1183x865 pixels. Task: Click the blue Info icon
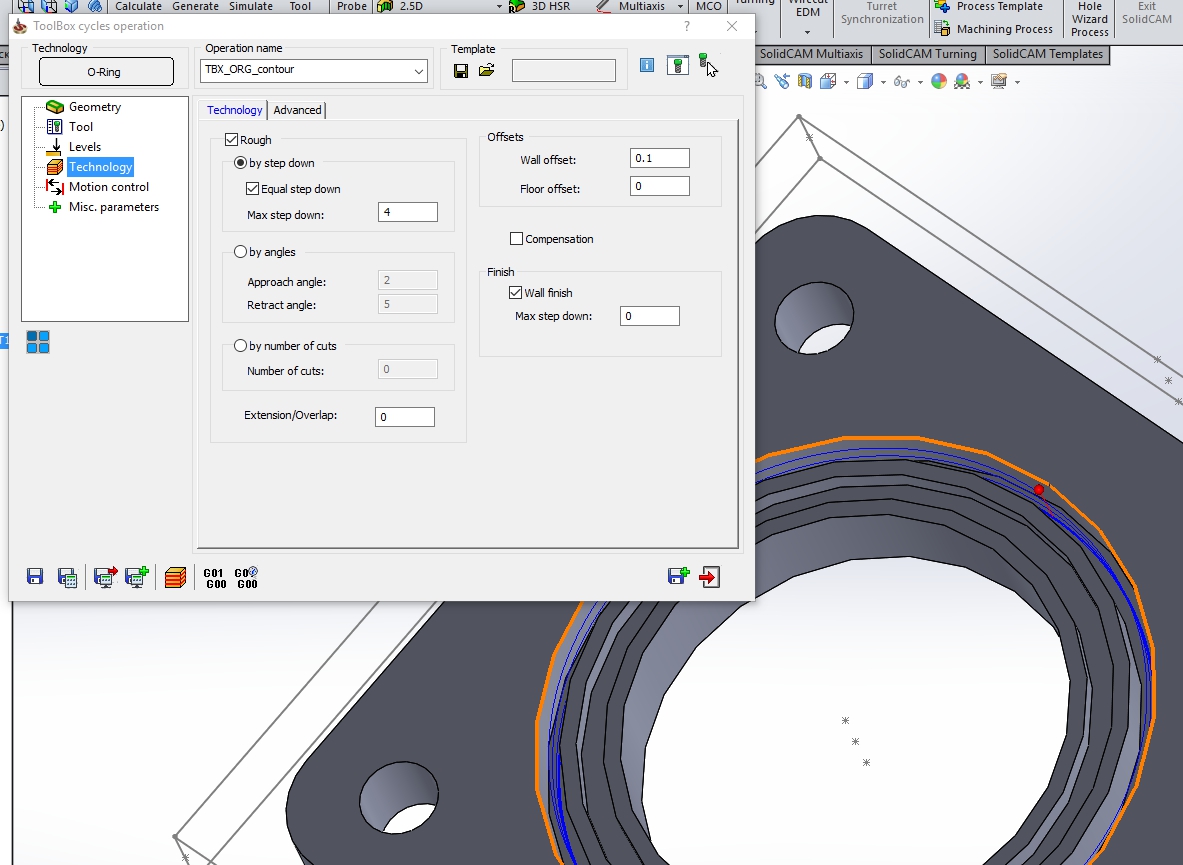click(x=647, y=65)
